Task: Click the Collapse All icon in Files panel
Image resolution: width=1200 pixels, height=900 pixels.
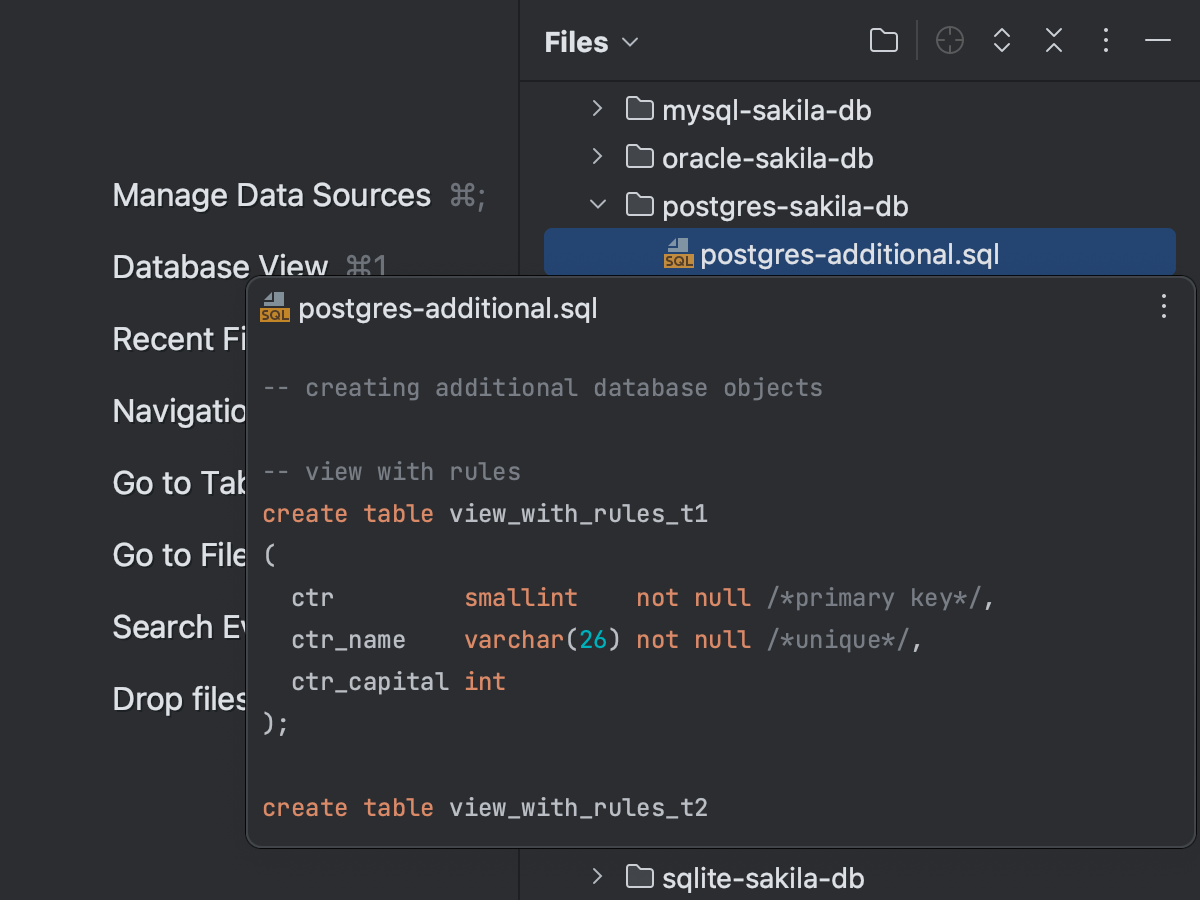Action: click(1053, 41)
